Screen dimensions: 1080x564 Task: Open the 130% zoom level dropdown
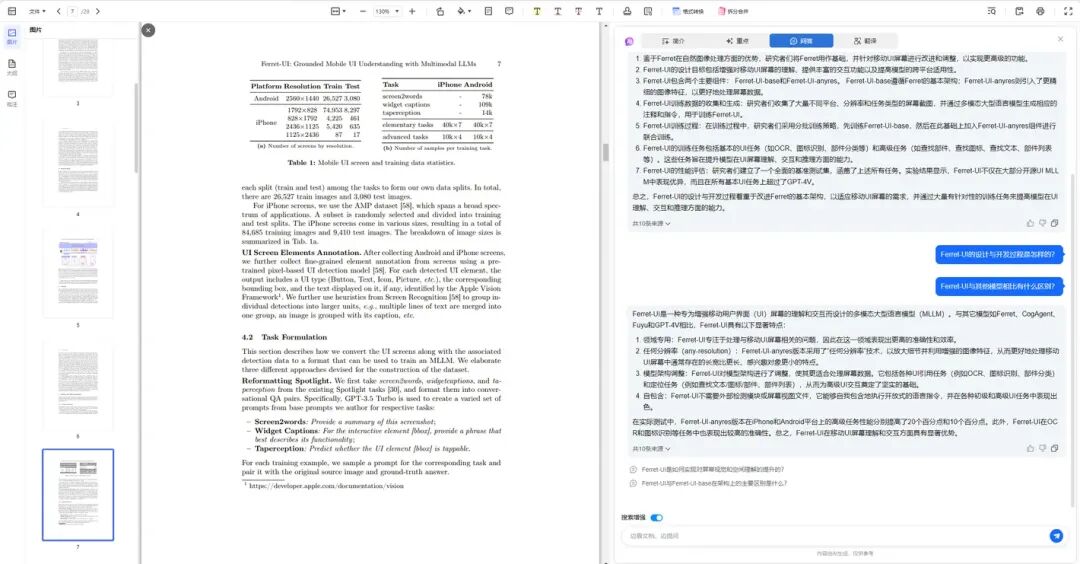click(387, 11)
